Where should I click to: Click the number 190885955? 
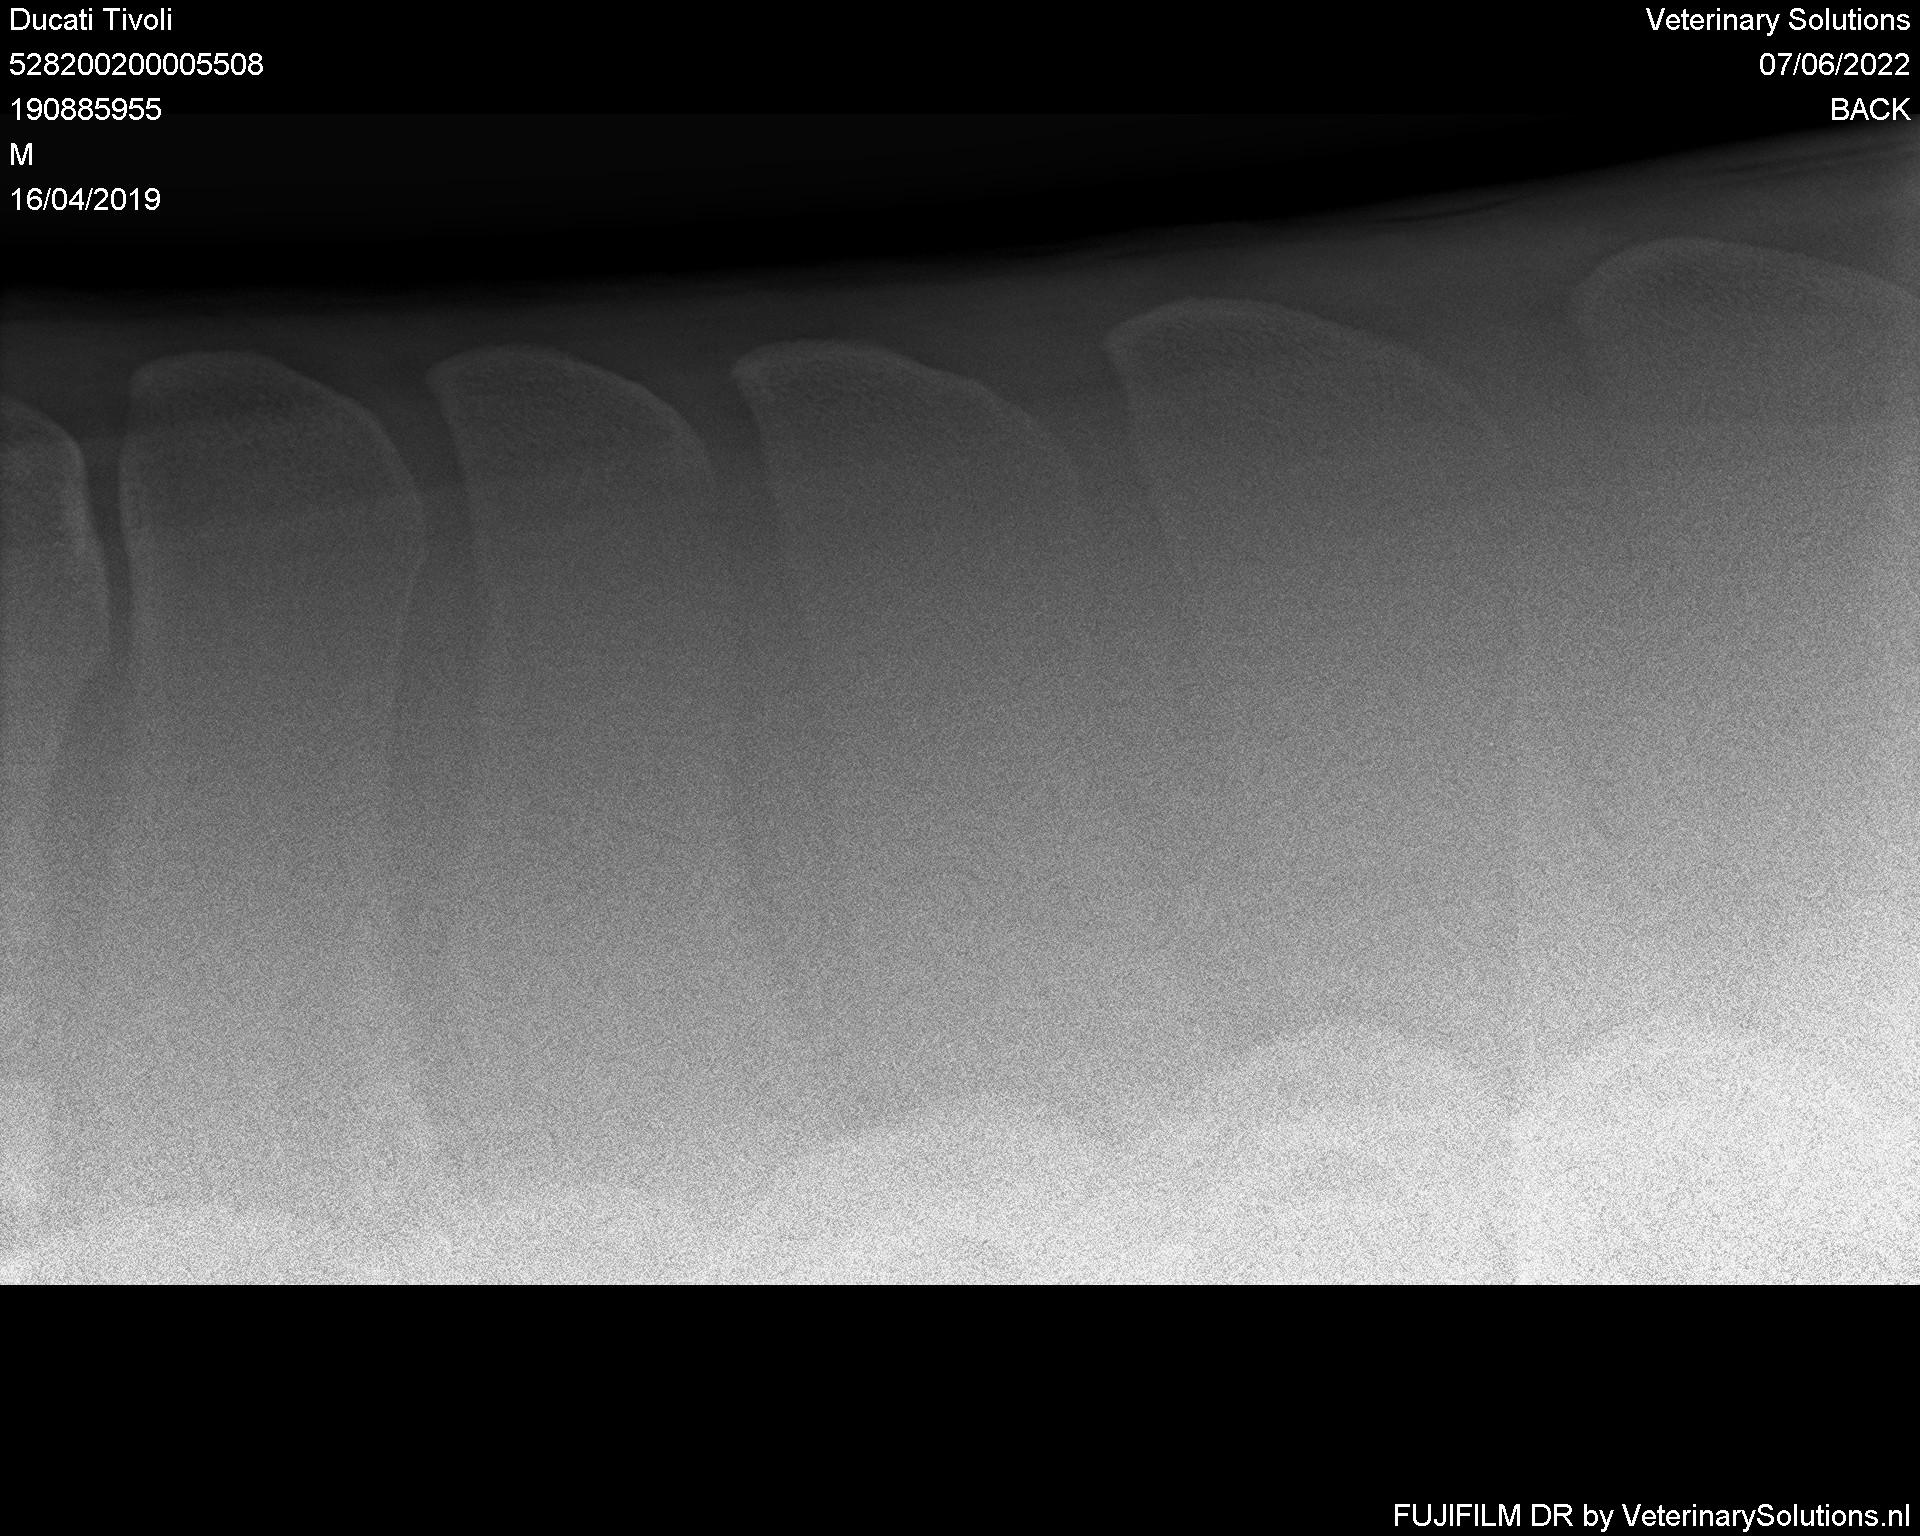click(x=85, y=110)
